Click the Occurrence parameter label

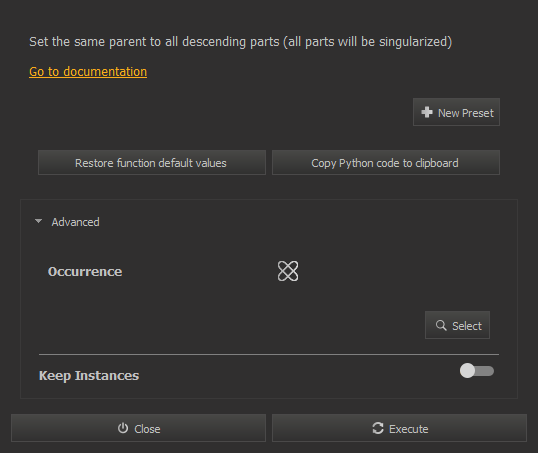coord(85,271)
